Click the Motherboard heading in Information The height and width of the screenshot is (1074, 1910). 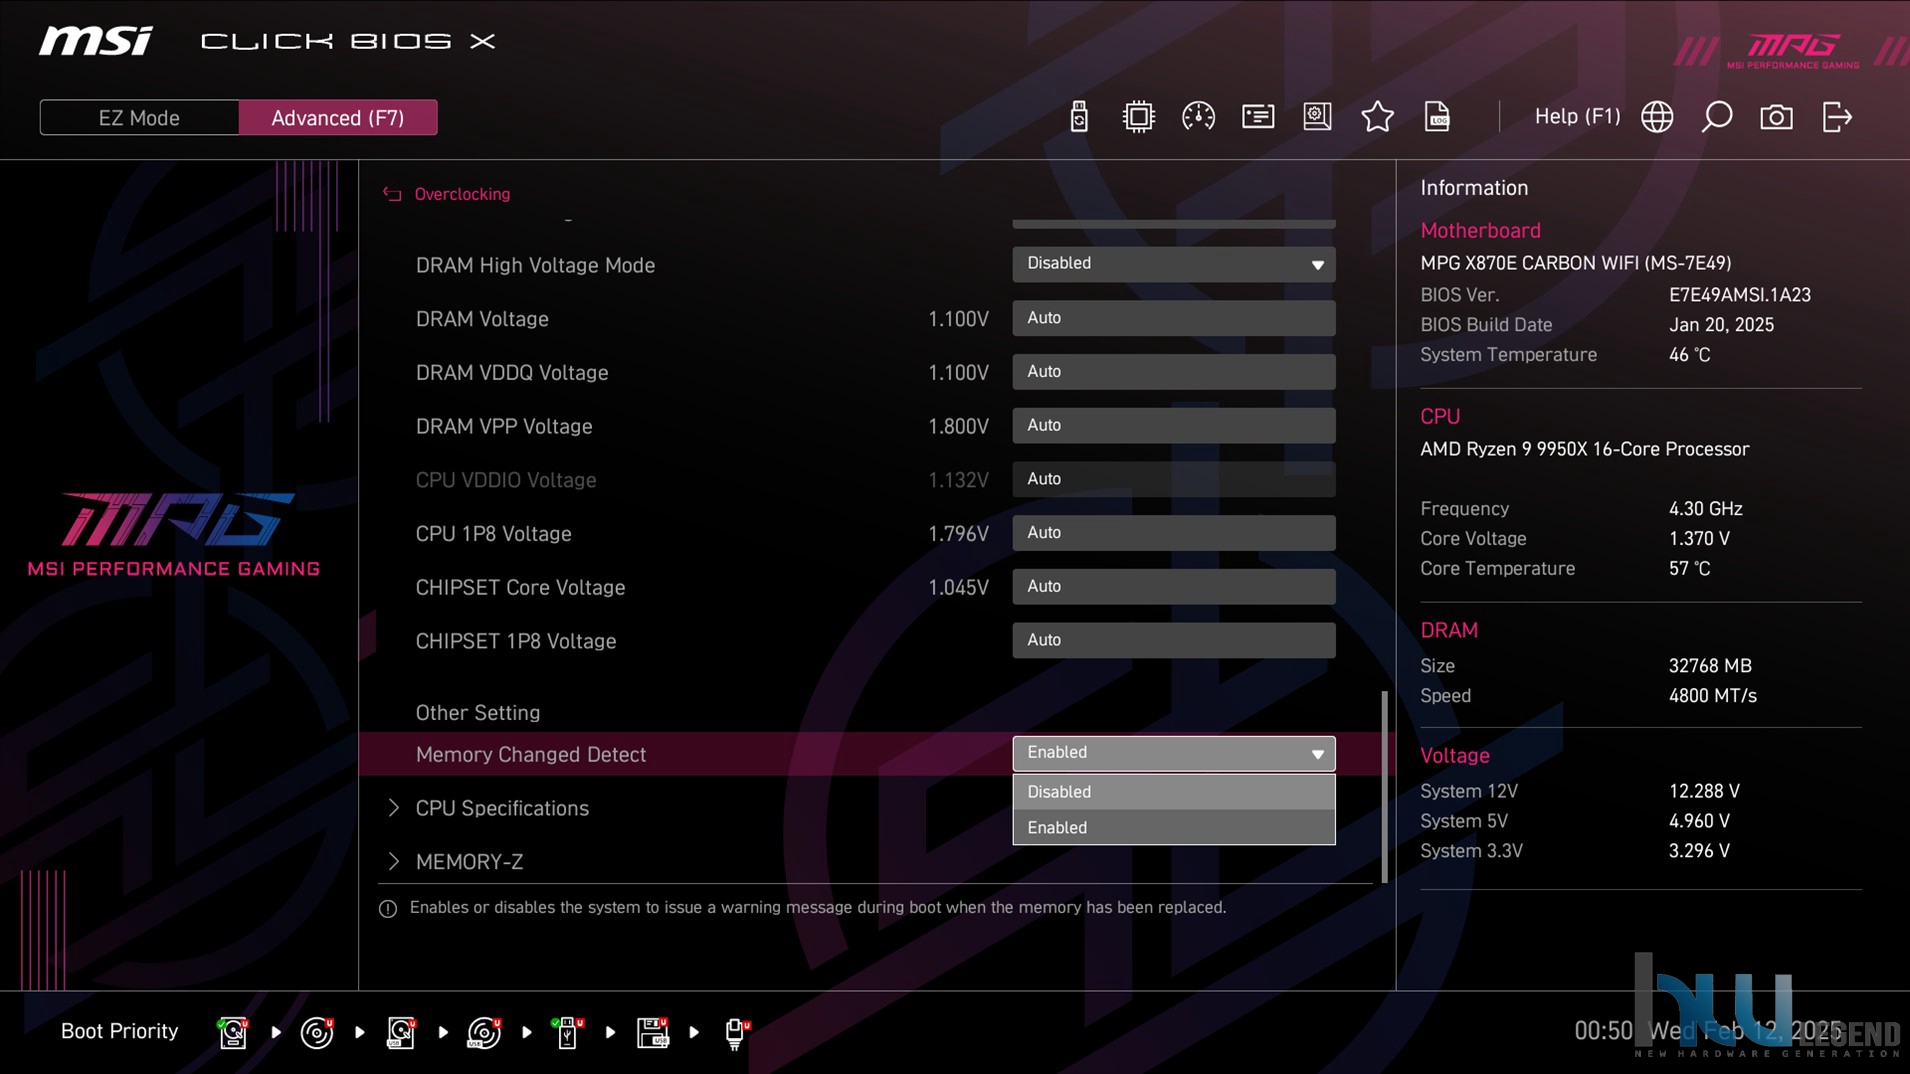pos(1480,231)
